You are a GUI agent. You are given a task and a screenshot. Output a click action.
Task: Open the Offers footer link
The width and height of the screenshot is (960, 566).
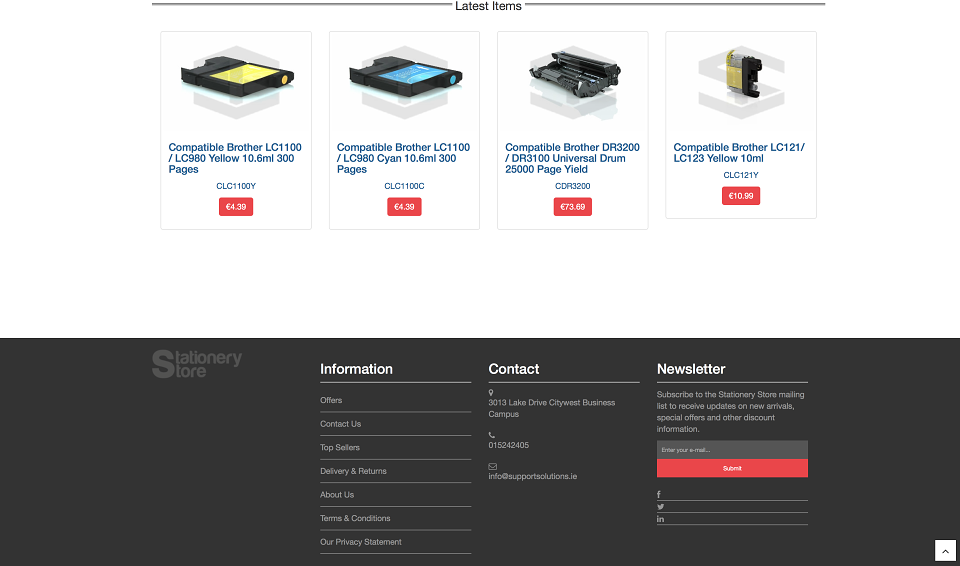click(331, 400)
